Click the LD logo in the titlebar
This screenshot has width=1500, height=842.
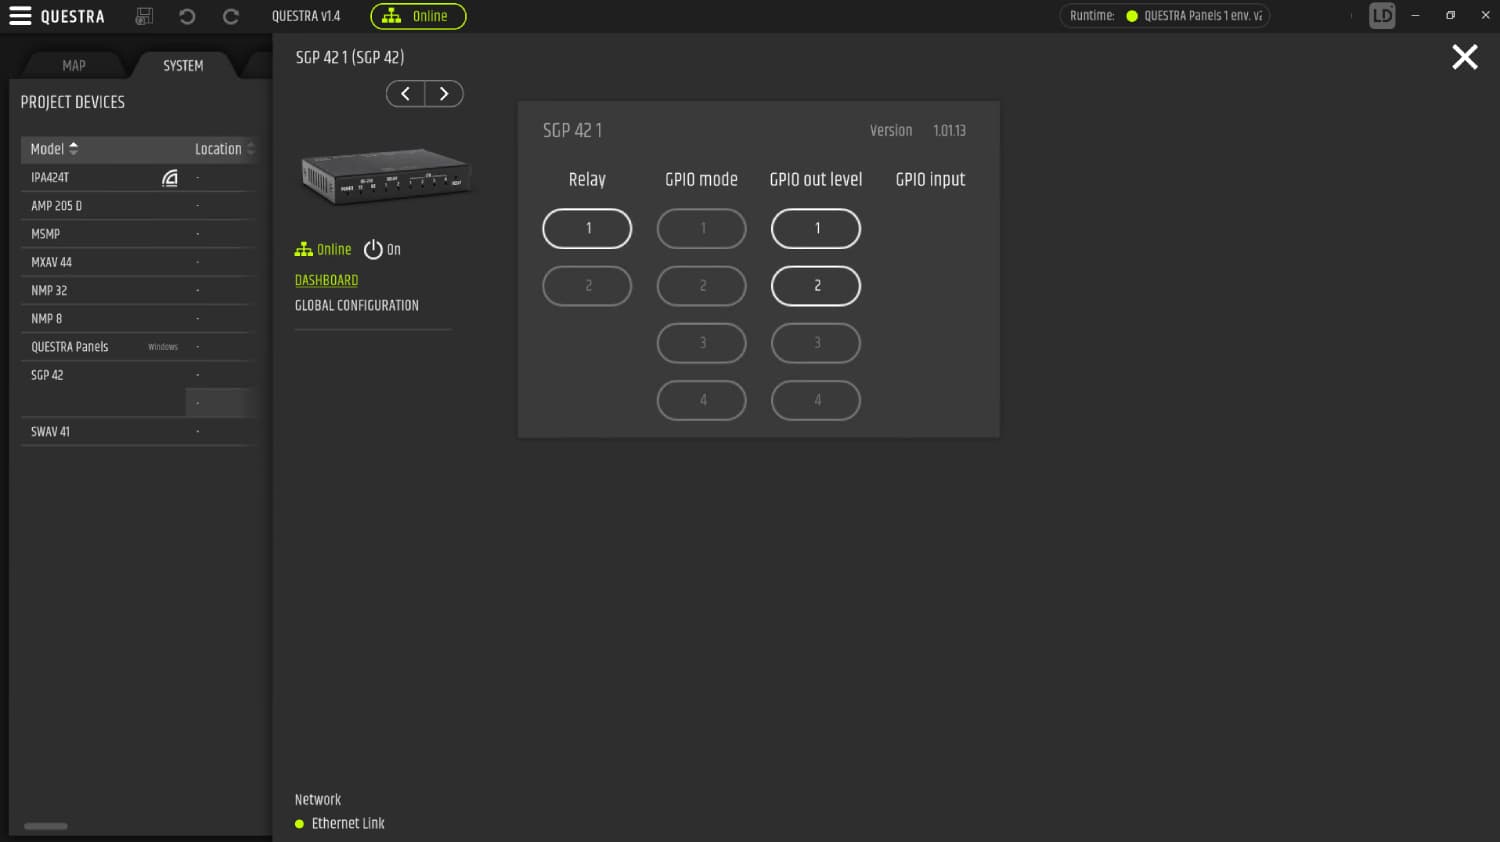pos(1382,15)
